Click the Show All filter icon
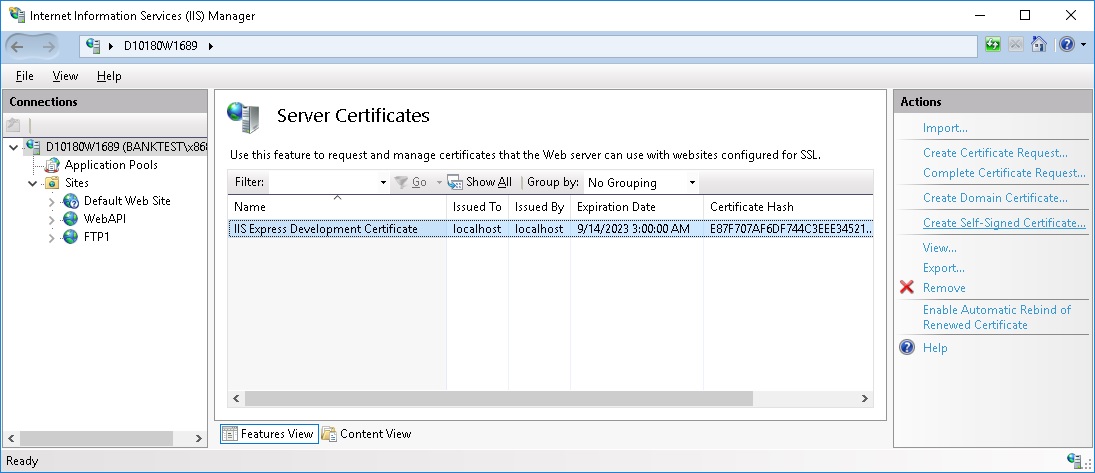The image size is (1095, 473). tap(455, 182)
